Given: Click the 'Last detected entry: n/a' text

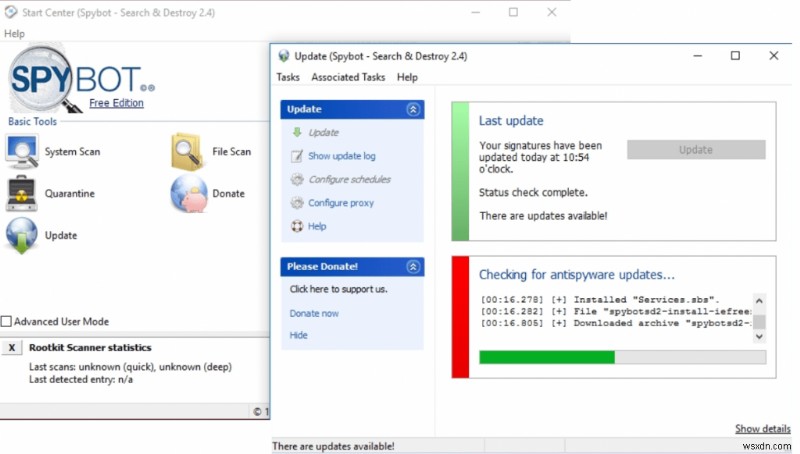Looking at the screenshot, I should (x=81, y=380).
